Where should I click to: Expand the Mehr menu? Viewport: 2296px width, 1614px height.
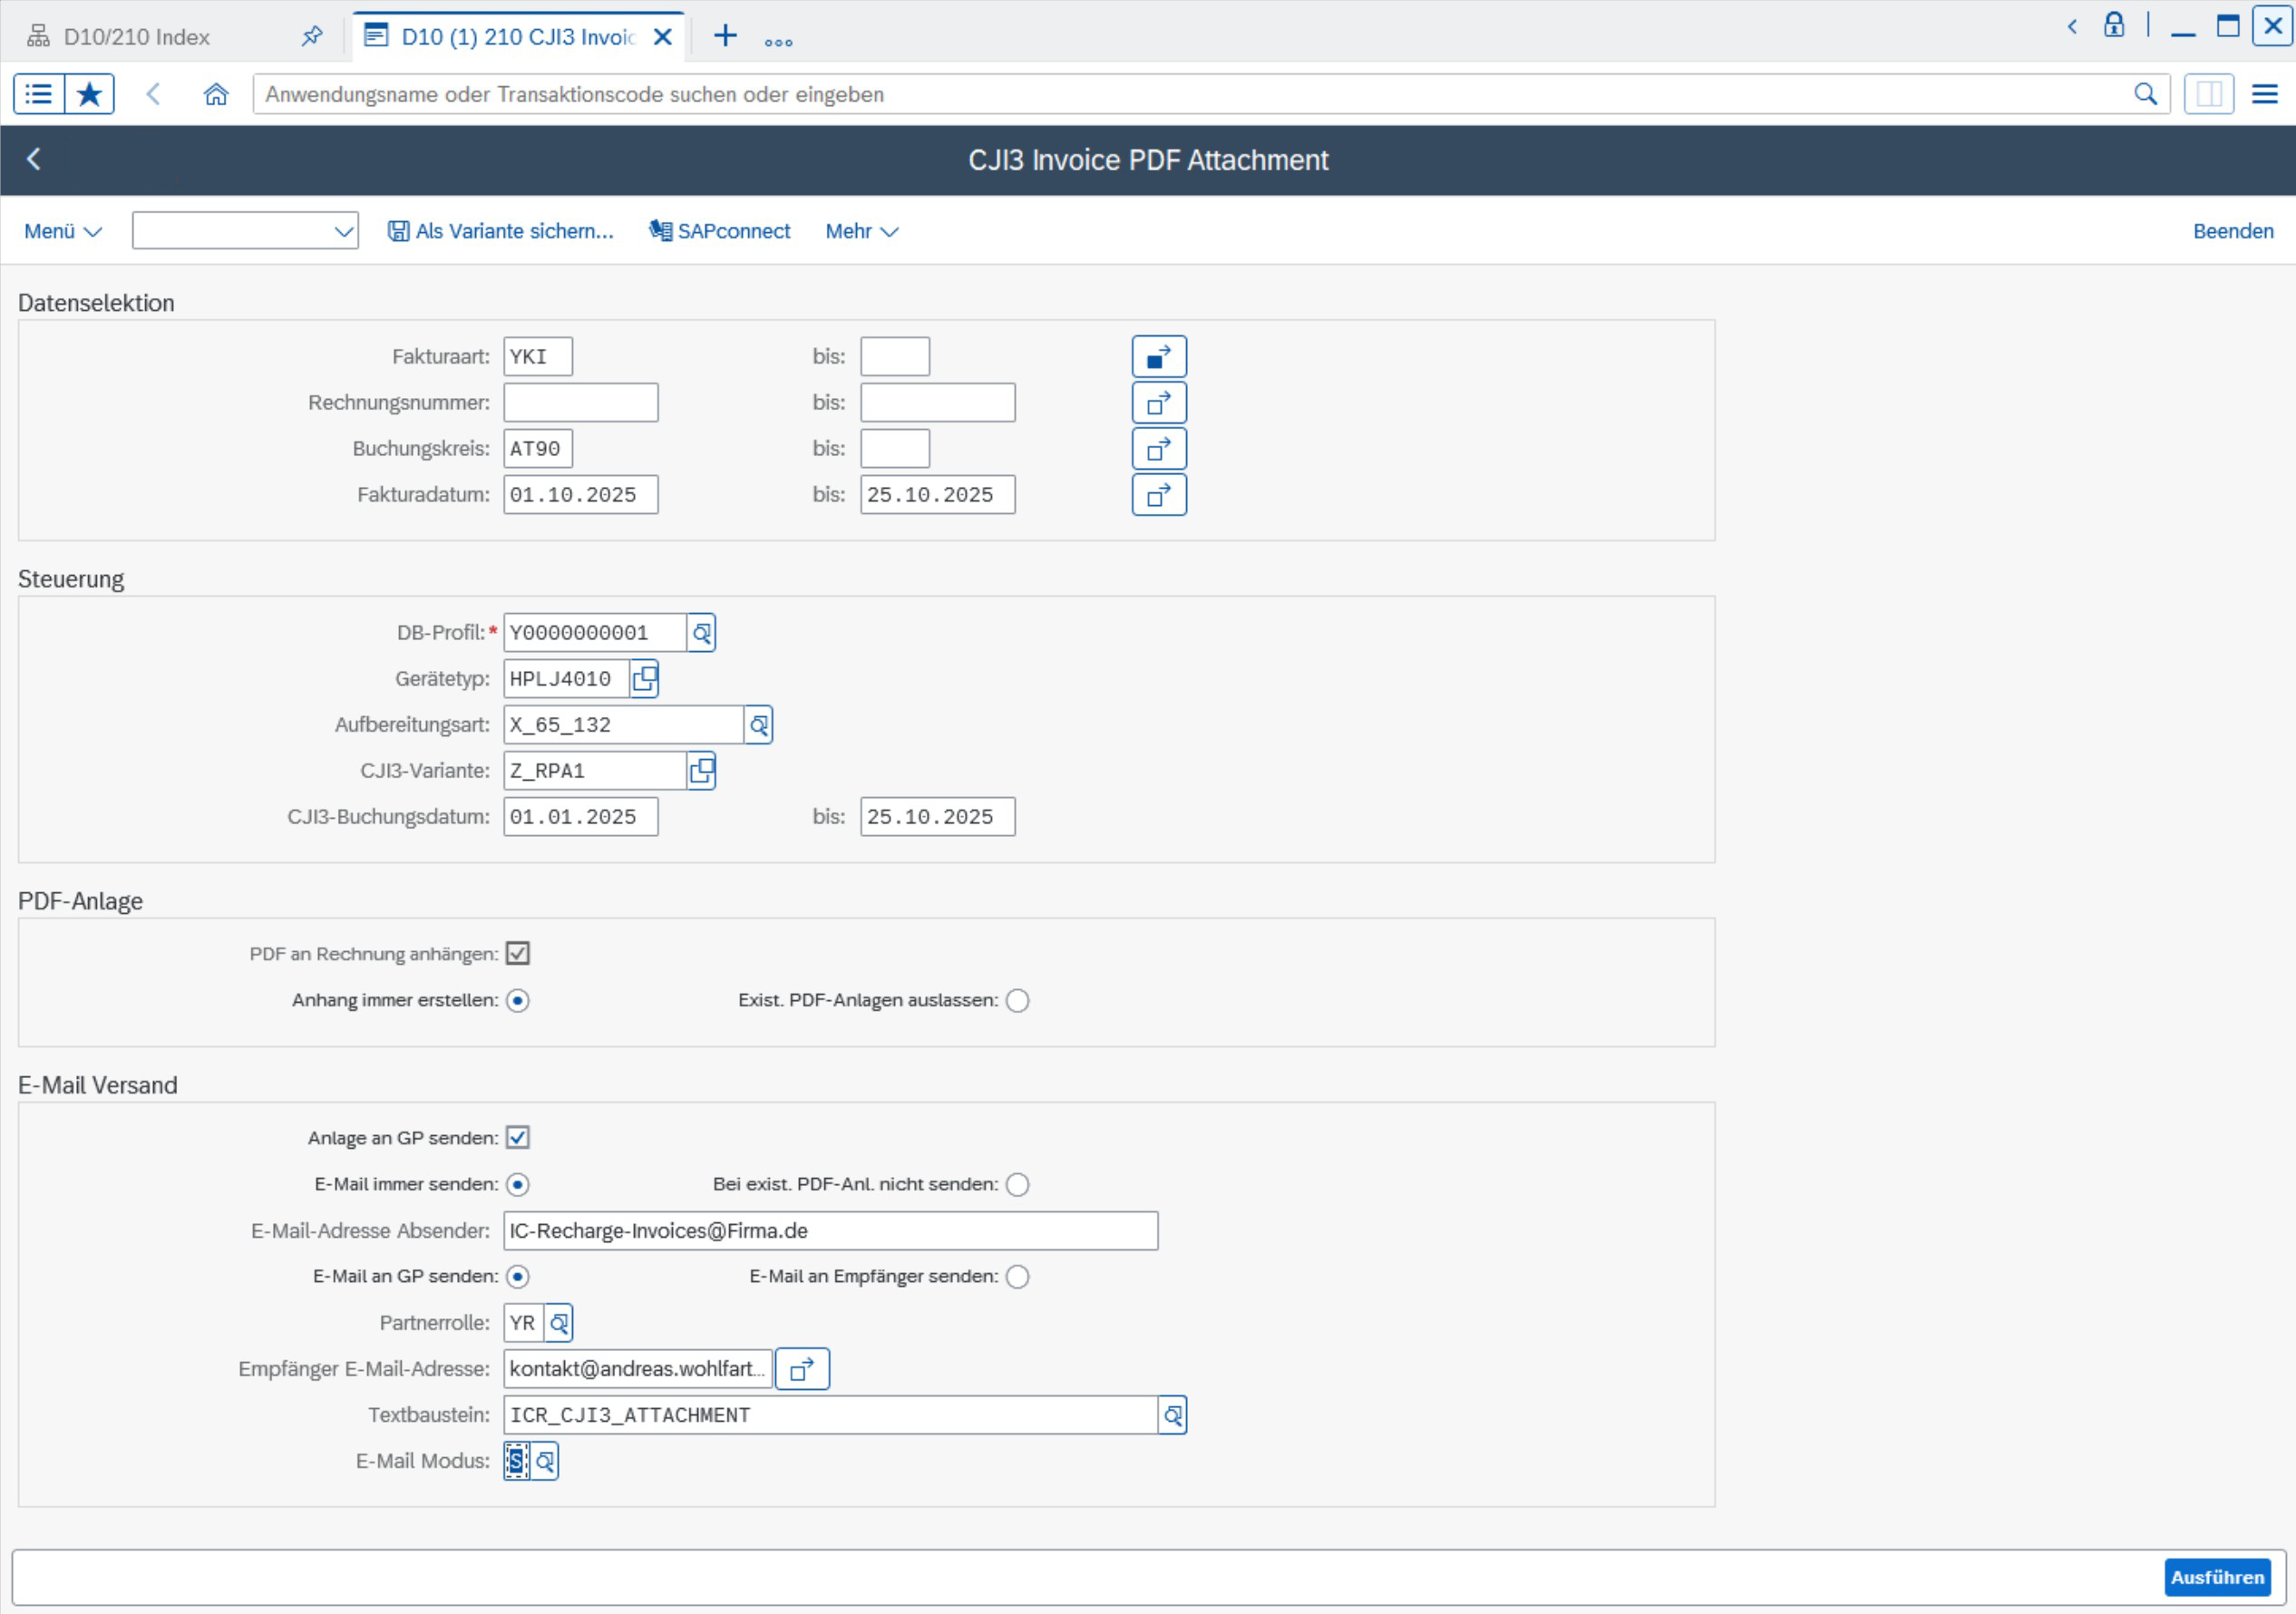pyautogui.click(x=861, y=231)
